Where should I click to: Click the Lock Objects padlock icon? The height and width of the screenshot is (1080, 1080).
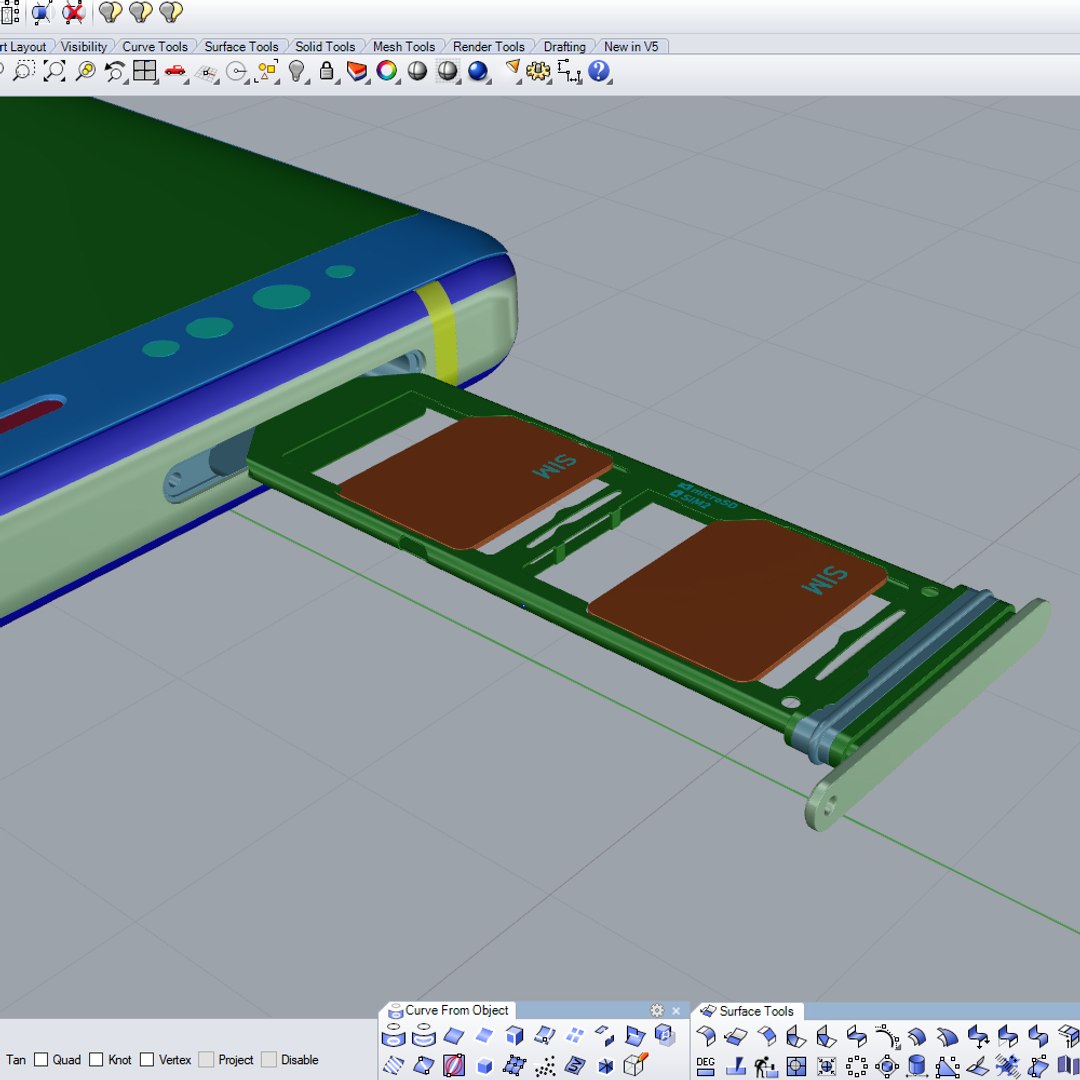pyautogui.click(x=326, y=71)
